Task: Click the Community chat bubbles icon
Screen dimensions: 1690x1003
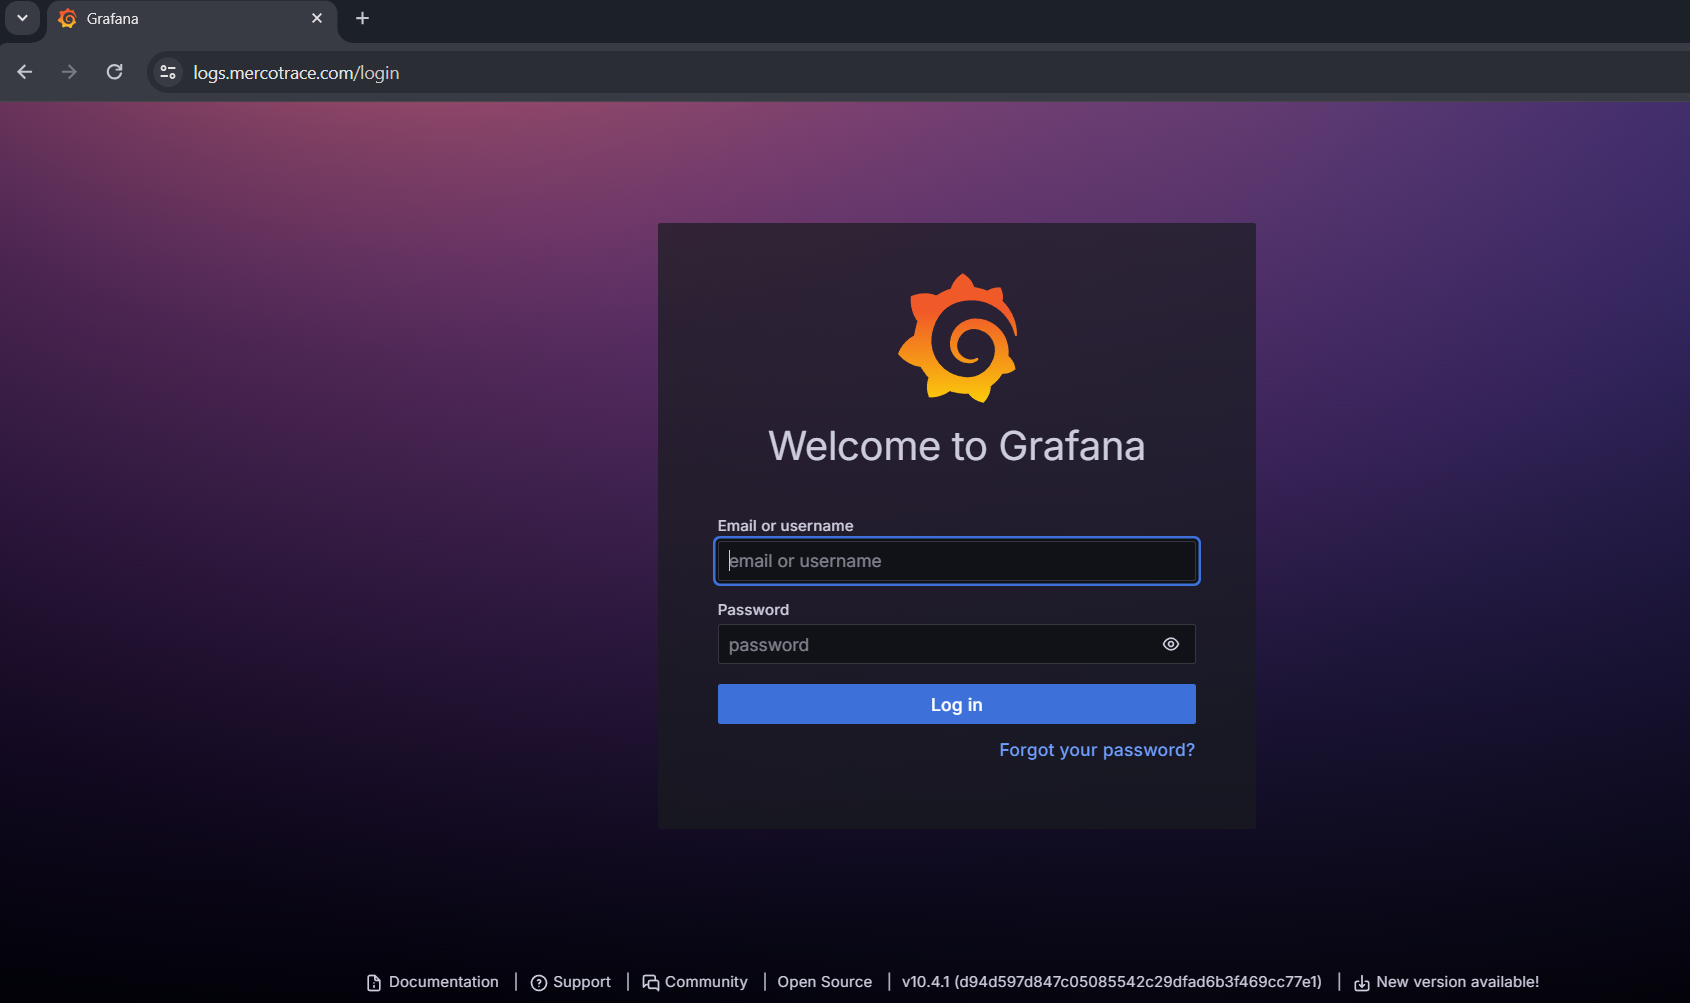Action: [x=651, y=983]
